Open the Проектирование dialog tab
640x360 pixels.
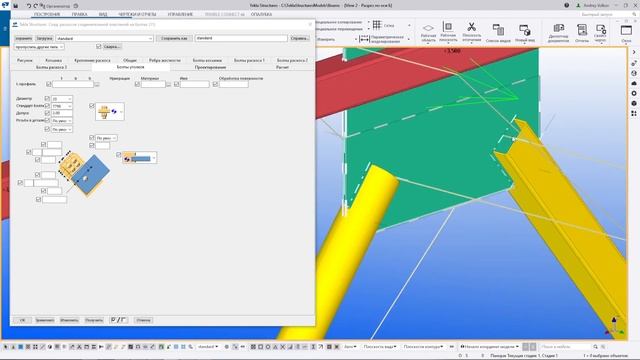pyautogui.click(x=210, y=67)
